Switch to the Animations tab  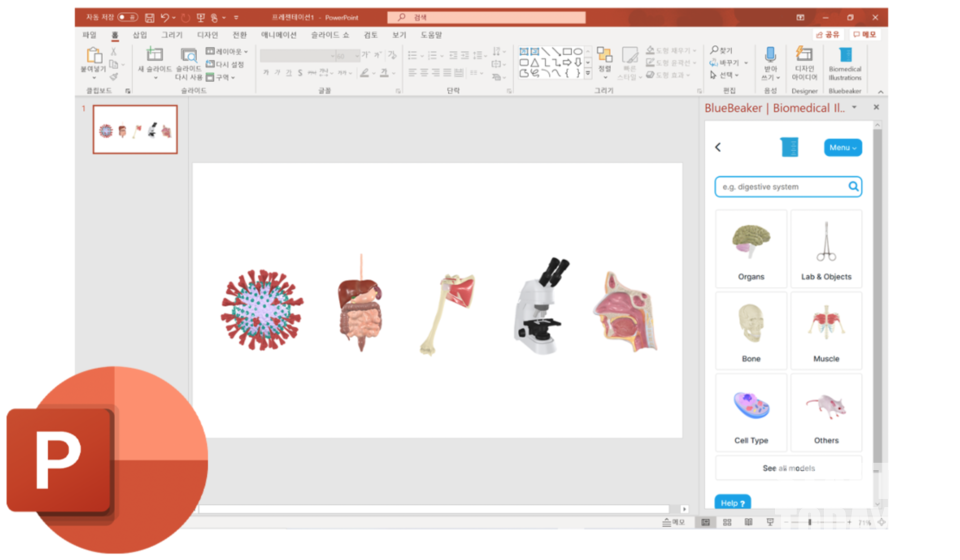[x=279, y=34]
